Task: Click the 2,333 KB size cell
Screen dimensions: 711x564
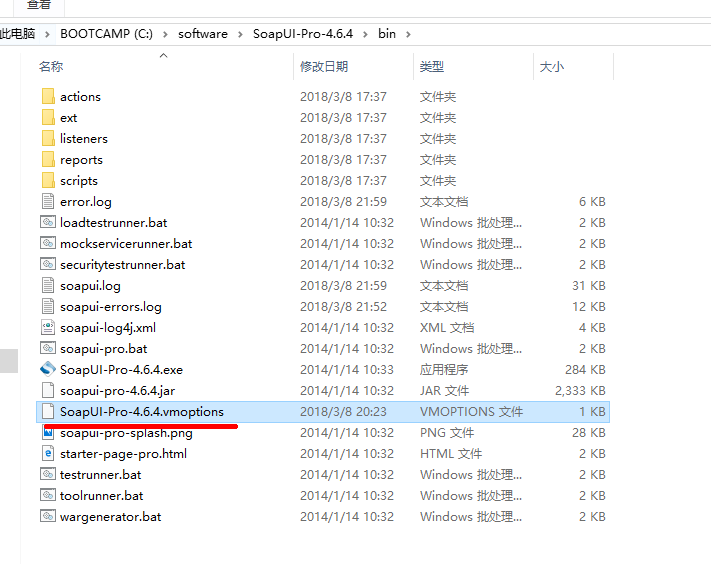Action: [x=580, y=391]
